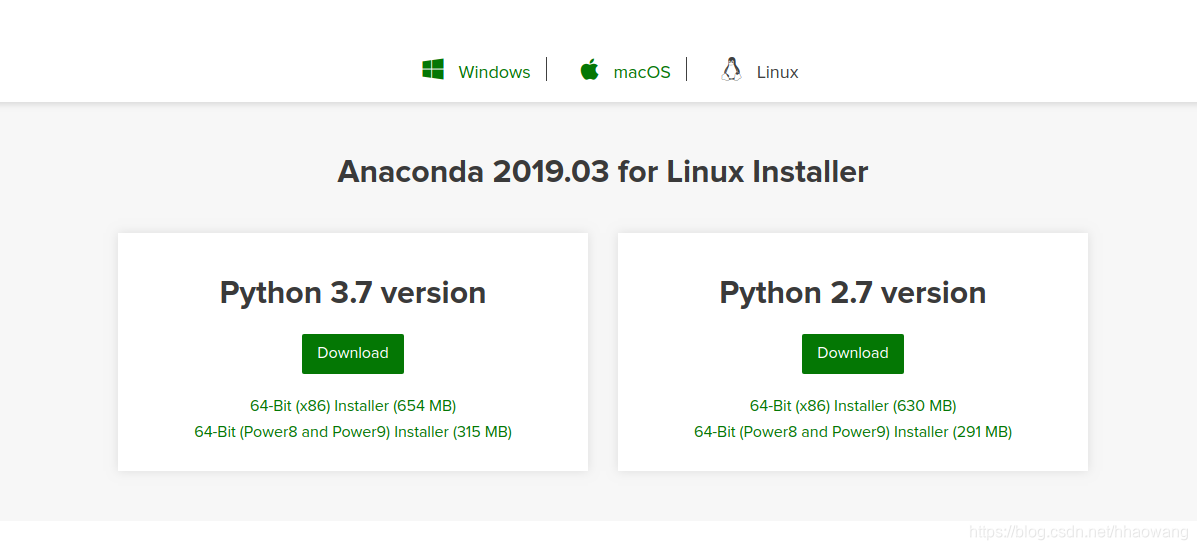
Task: Switch to the Windows tab
Action: tap(494, 72)
